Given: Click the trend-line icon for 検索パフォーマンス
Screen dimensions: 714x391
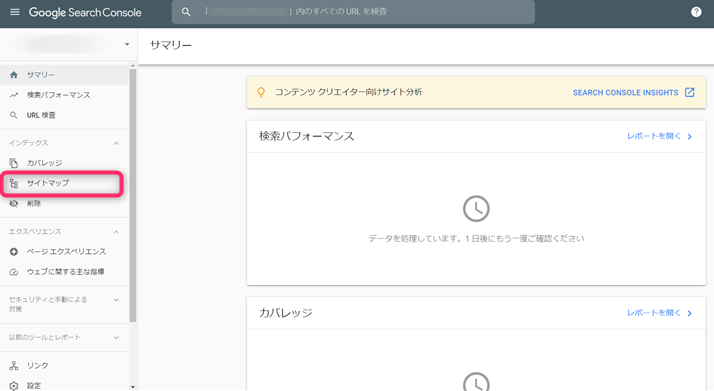Looking at the screenshot, I should (x=14, y=95).
